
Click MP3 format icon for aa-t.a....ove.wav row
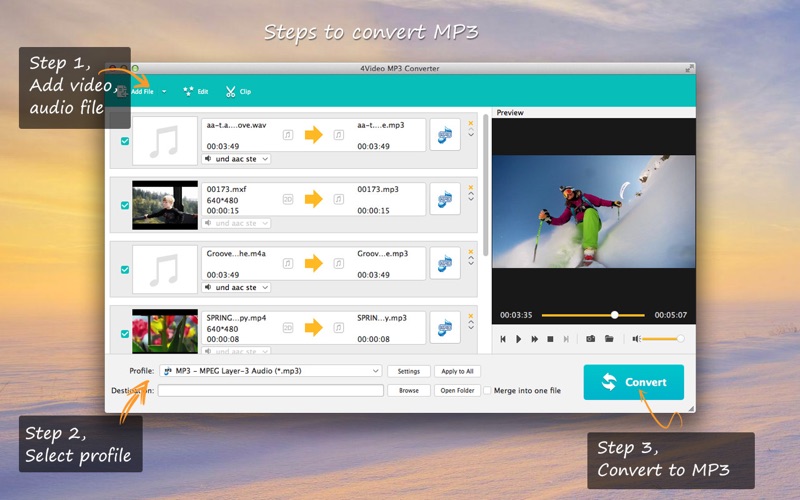[x=445, y=135]
